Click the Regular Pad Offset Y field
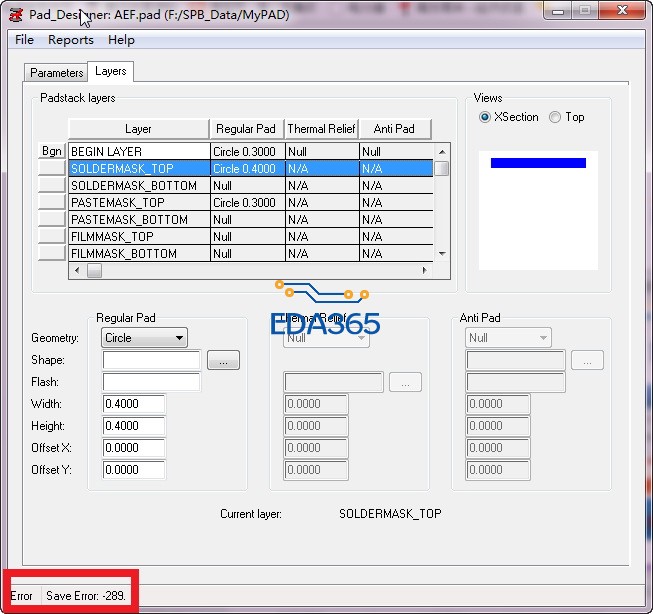Image resolution: width=653 pixels, height=614 pixels. click(134, 470)
